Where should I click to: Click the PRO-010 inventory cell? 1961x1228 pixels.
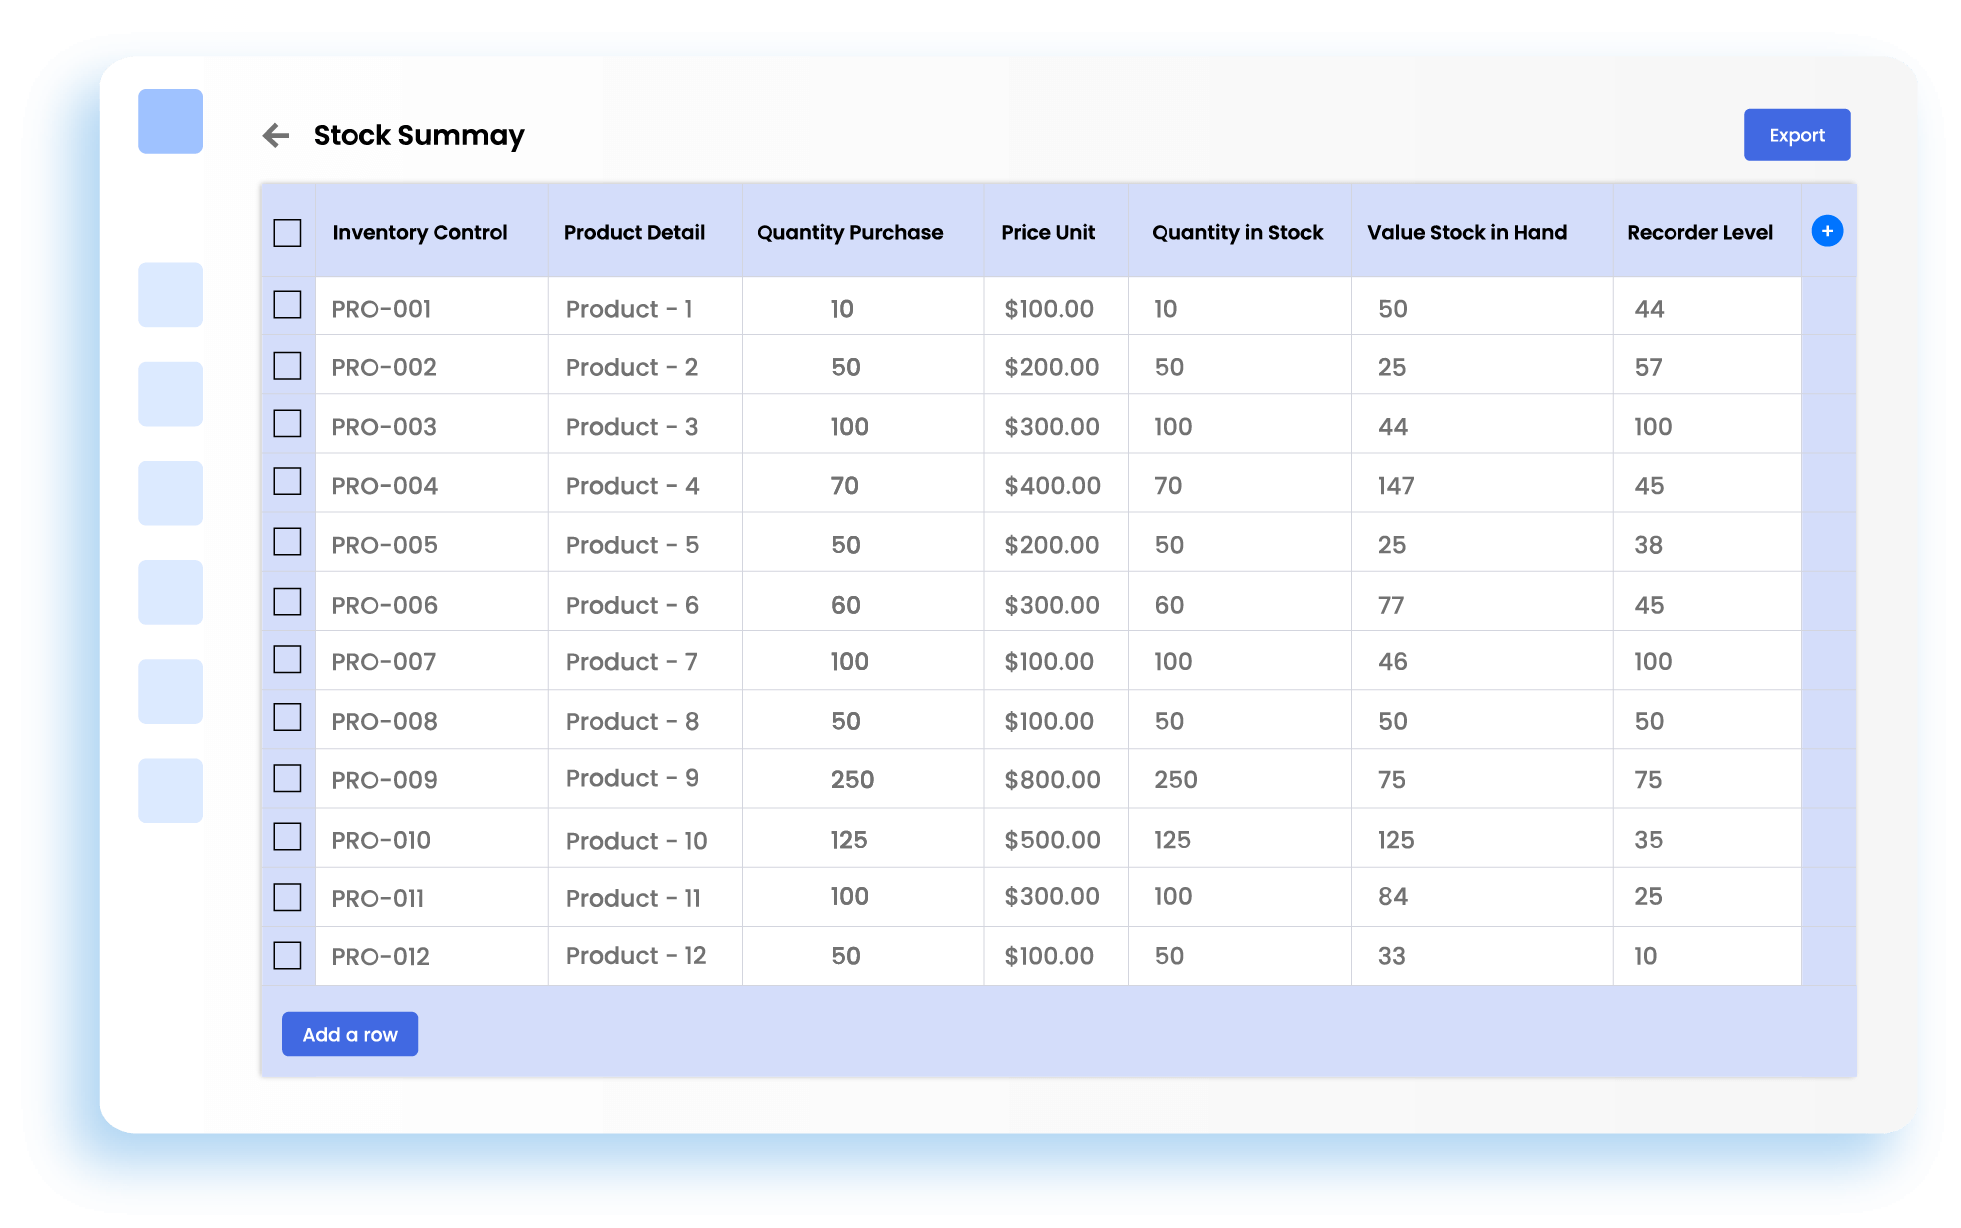(x=381, y=840)
